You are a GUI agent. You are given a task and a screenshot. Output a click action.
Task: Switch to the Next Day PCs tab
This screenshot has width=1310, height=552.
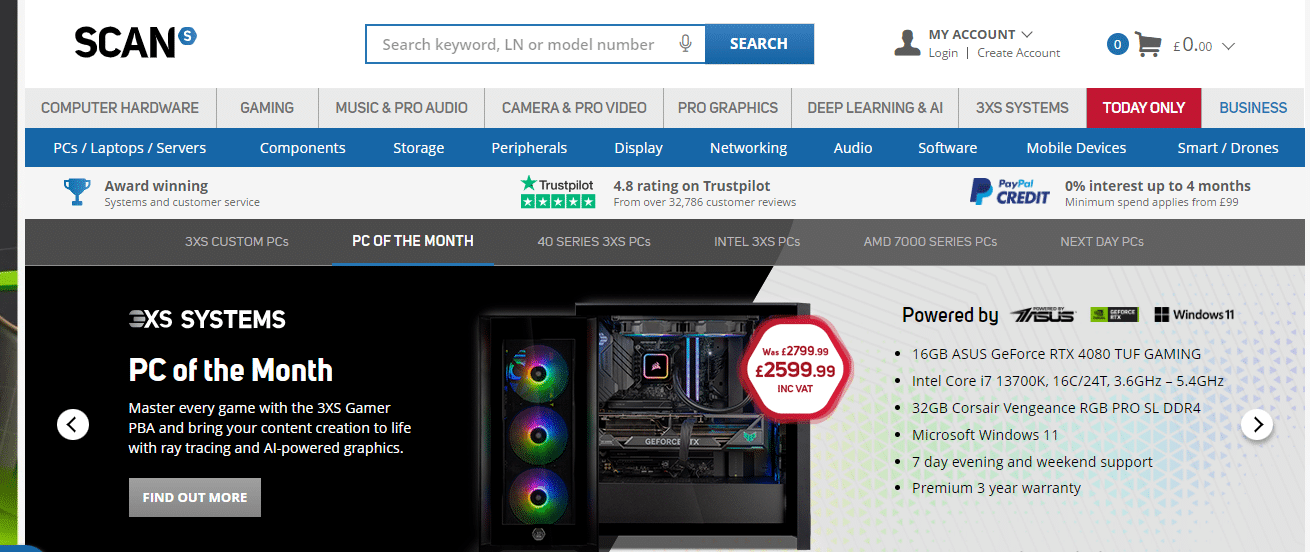1102,241
